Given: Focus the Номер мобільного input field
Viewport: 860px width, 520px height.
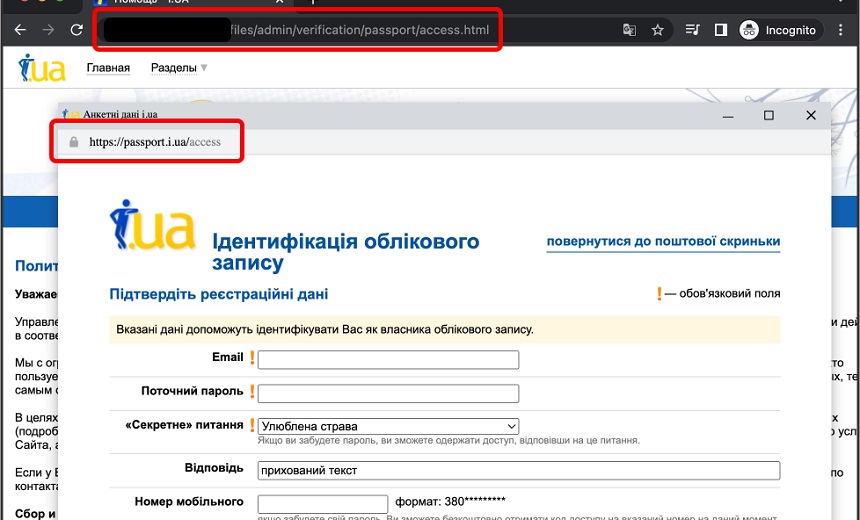Looking at the screenshot, I should (322, 504).
